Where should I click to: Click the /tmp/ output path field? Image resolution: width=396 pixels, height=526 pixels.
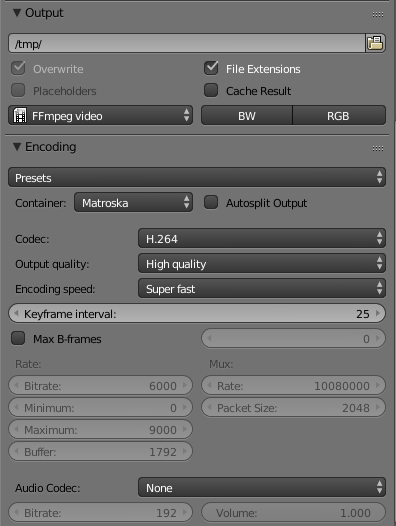[x=187, y=43]
